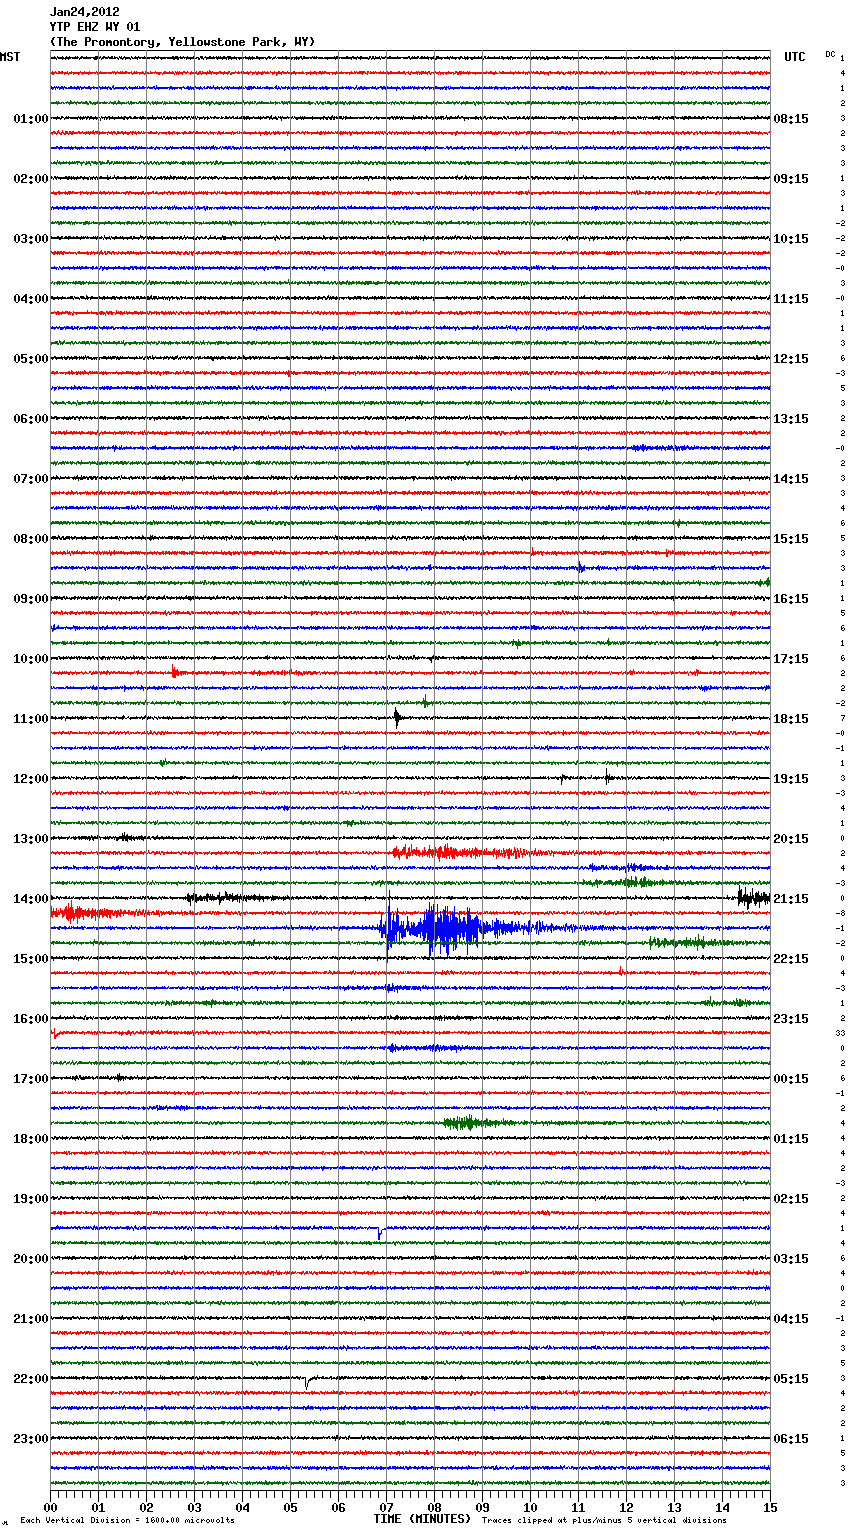Click the TIME (MINUTES) axis title
Image resolution: width=850 pixels, height=1534 pixels.
(x=422, y=1519)
